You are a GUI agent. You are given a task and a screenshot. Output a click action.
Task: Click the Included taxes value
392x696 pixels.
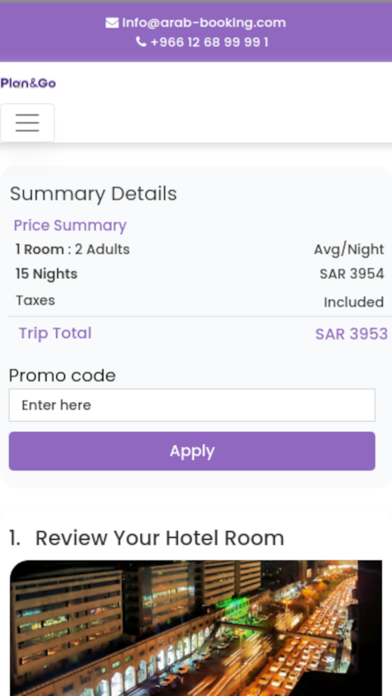tap(354, 302)
